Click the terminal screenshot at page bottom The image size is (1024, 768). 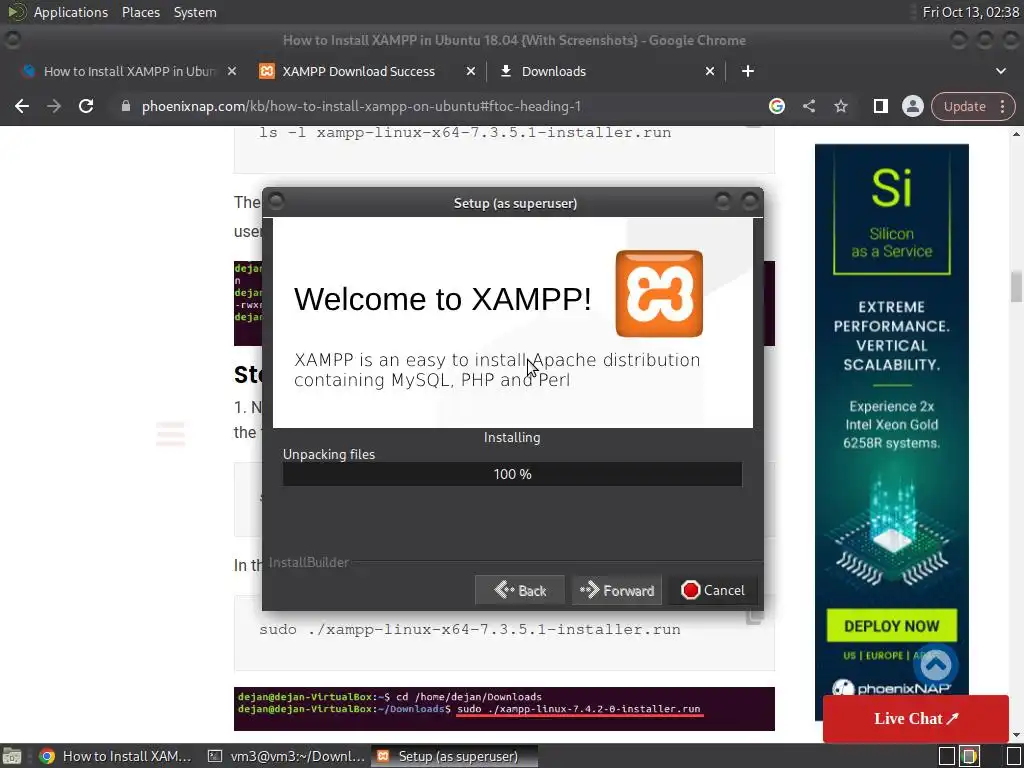504,709
